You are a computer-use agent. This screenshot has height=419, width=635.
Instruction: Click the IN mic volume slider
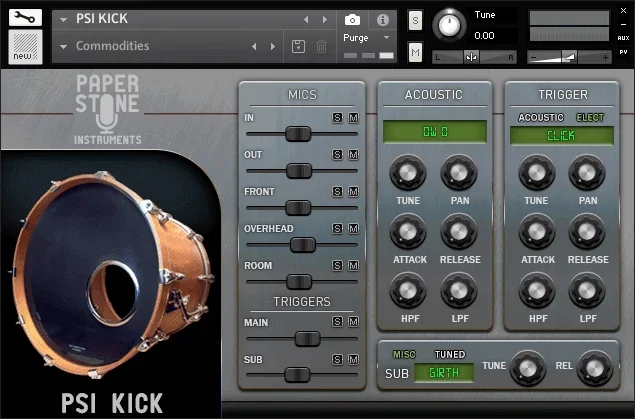point(298,134)
